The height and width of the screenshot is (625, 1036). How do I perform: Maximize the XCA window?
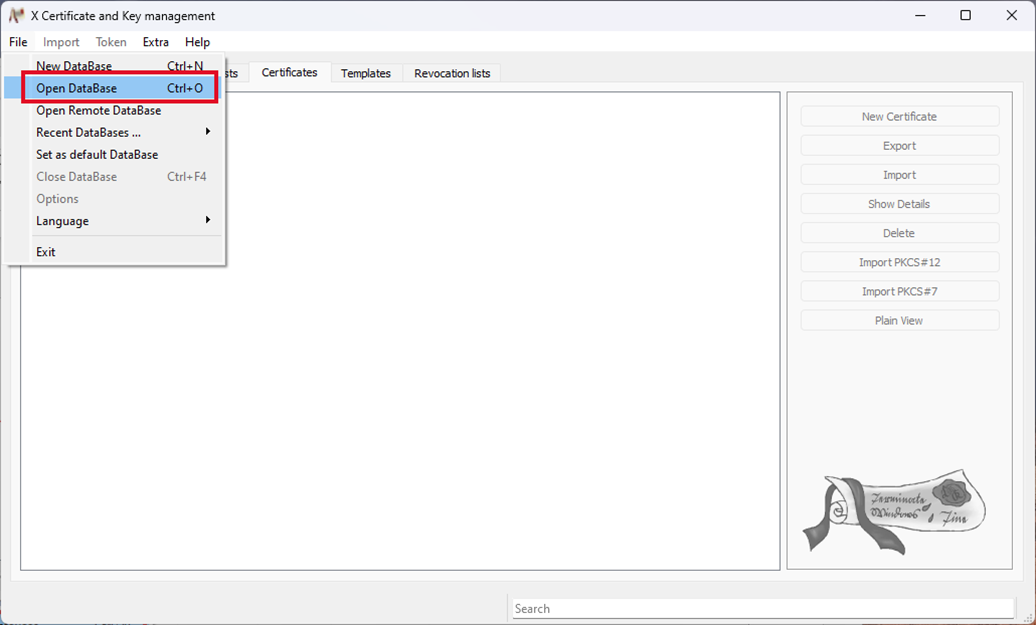pos(965,16)
